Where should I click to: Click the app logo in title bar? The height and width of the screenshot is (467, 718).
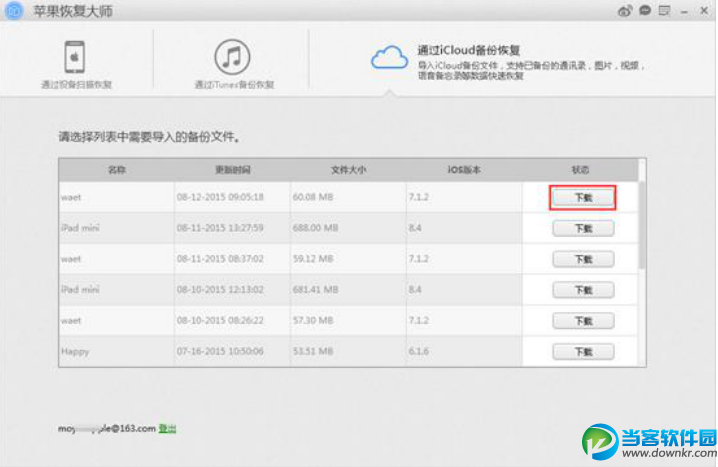coord(14,11)
